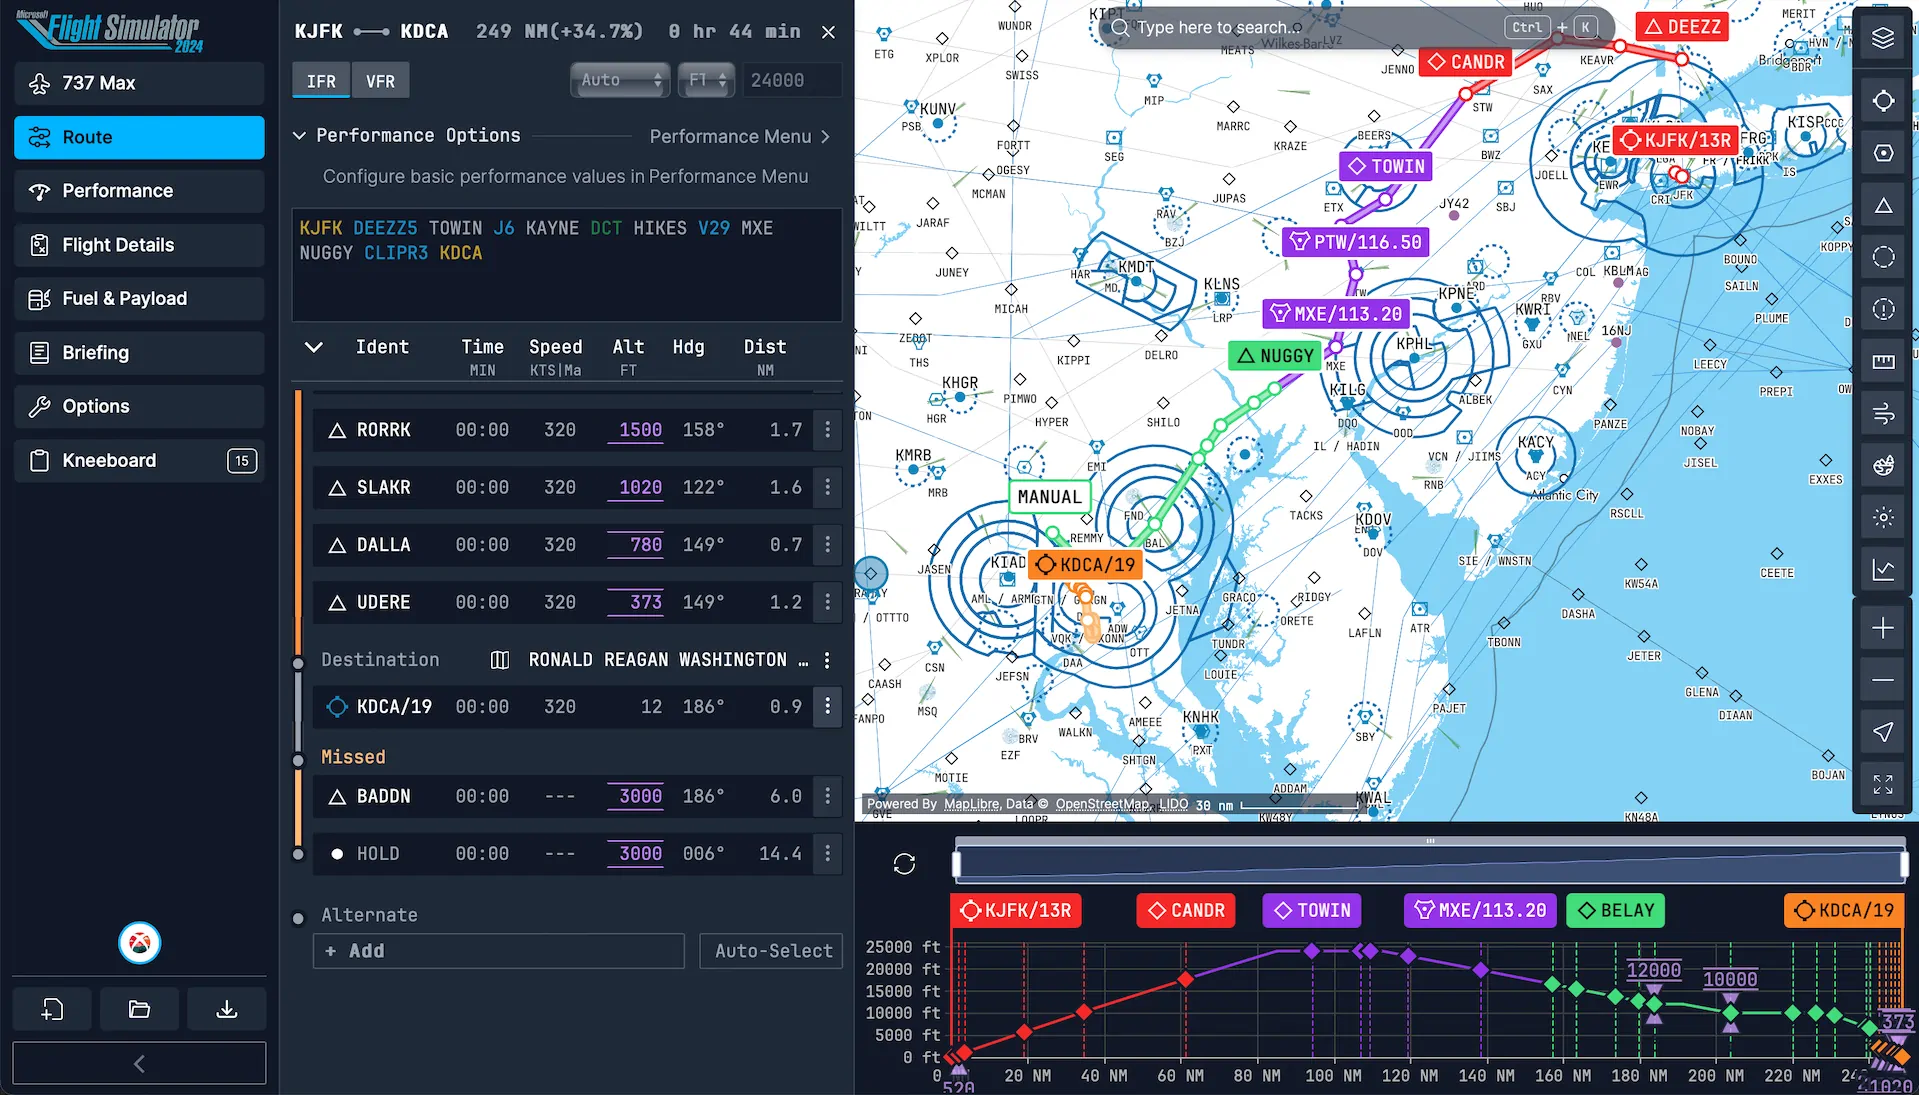Viewport: 1919px width, 1095px height.
Task: Open a saved flight plan folder
Action: pyautogui.click(x=139, y=1009)
